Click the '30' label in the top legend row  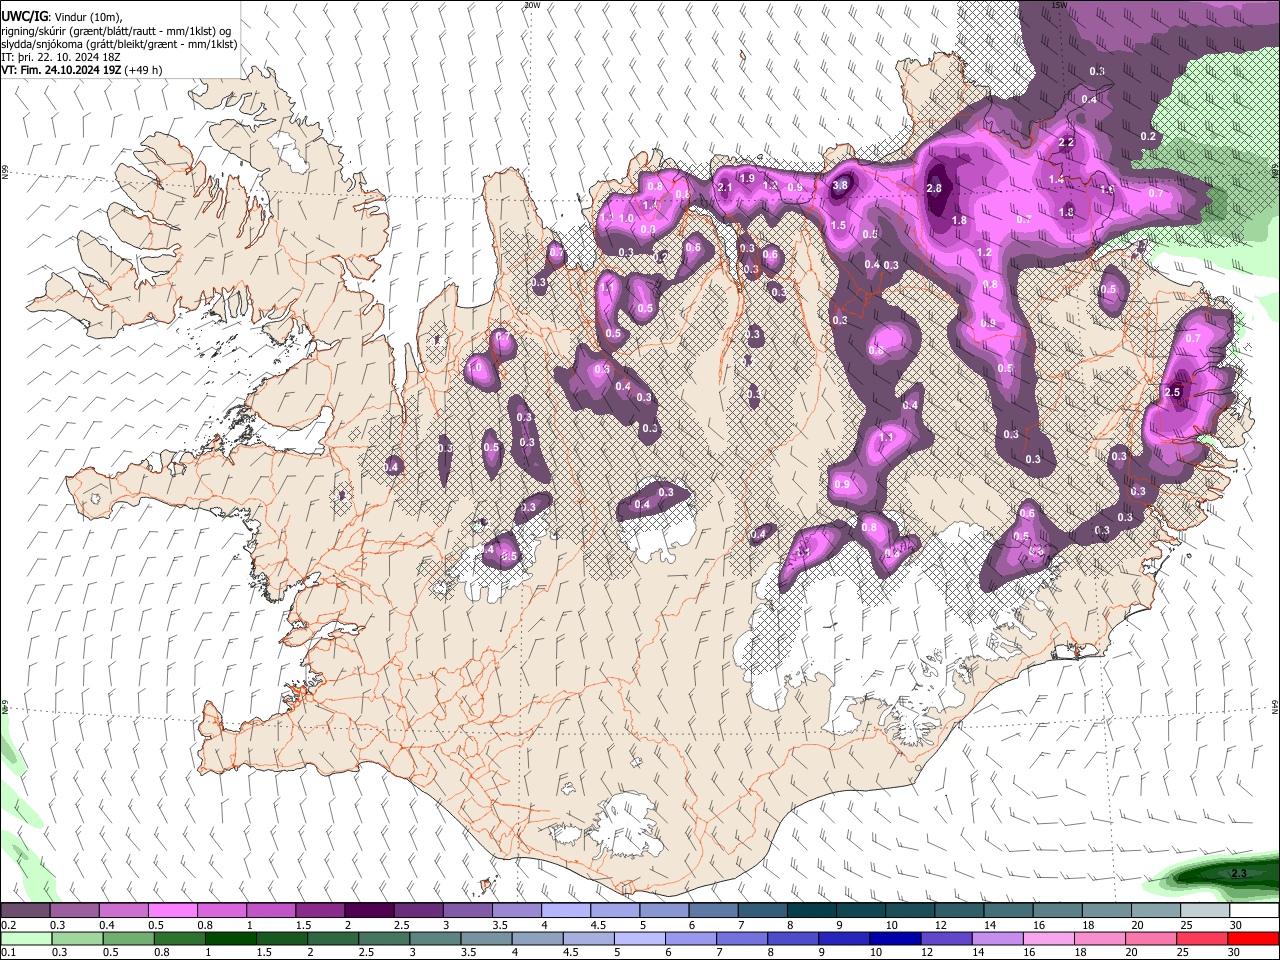(x=1236, y=925)
